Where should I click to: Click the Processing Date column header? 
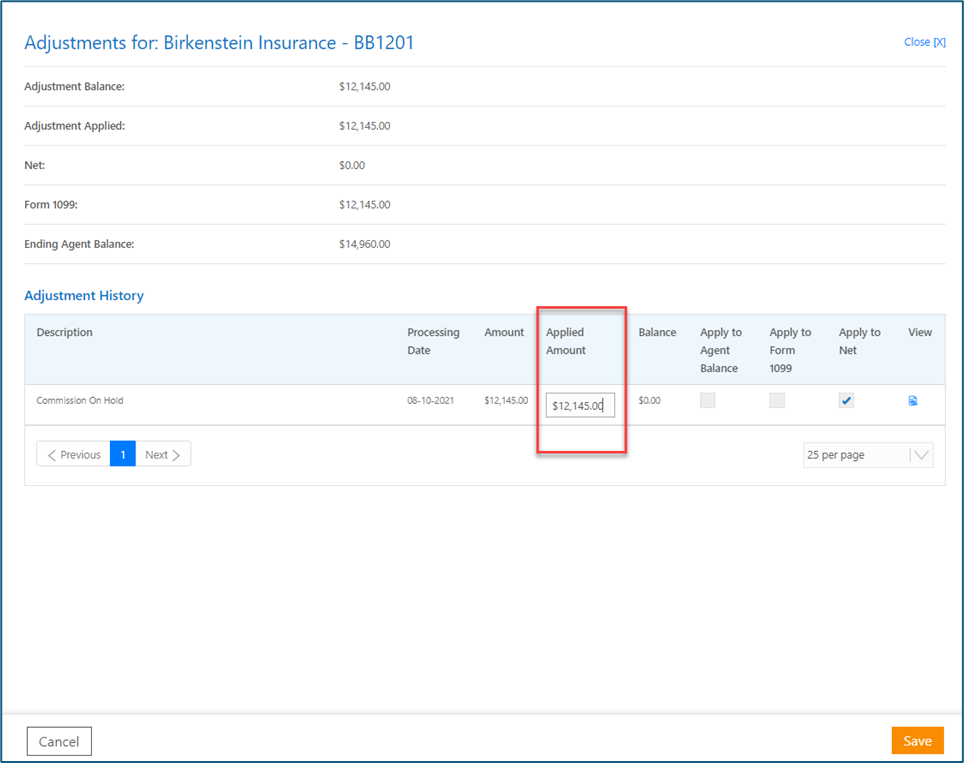(x=433, y=341)
